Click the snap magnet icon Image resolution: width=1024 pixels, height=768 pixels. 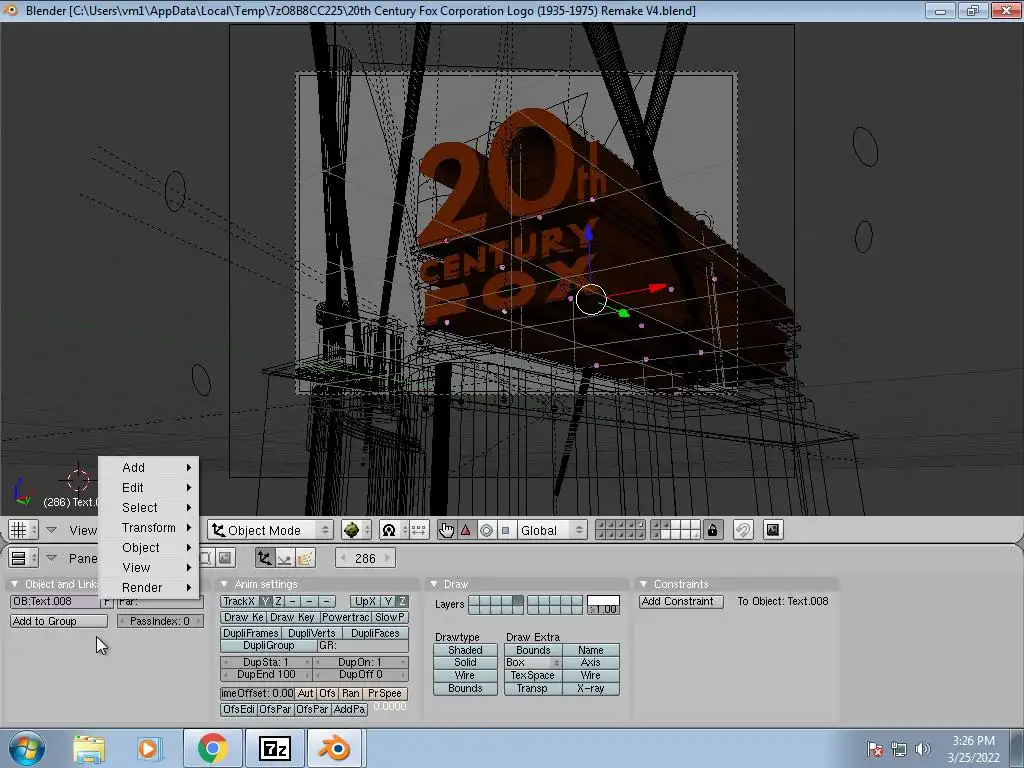point(743,530)
